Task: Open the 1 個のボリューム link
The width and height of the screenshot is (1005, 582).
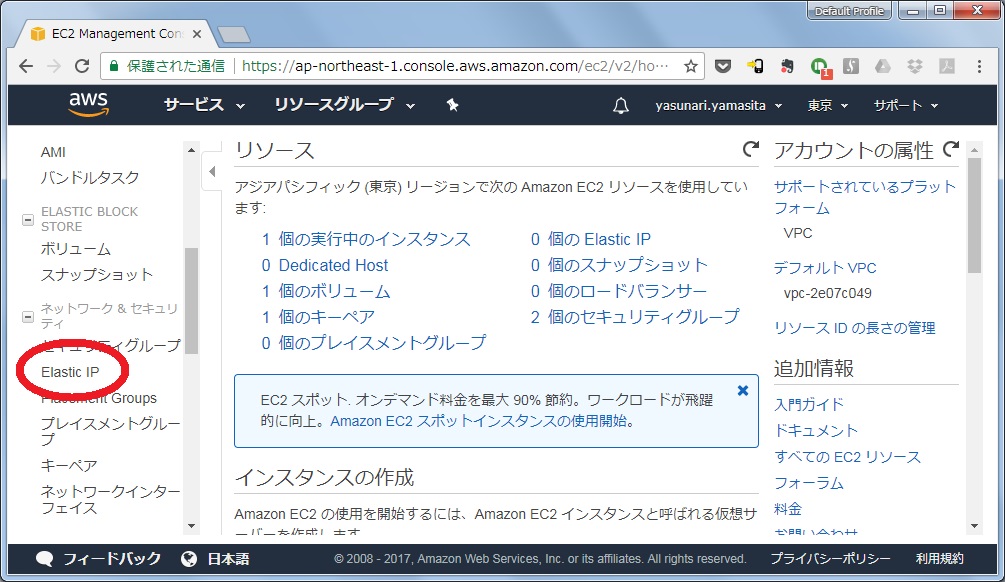Action: click(x=326, y=292)
